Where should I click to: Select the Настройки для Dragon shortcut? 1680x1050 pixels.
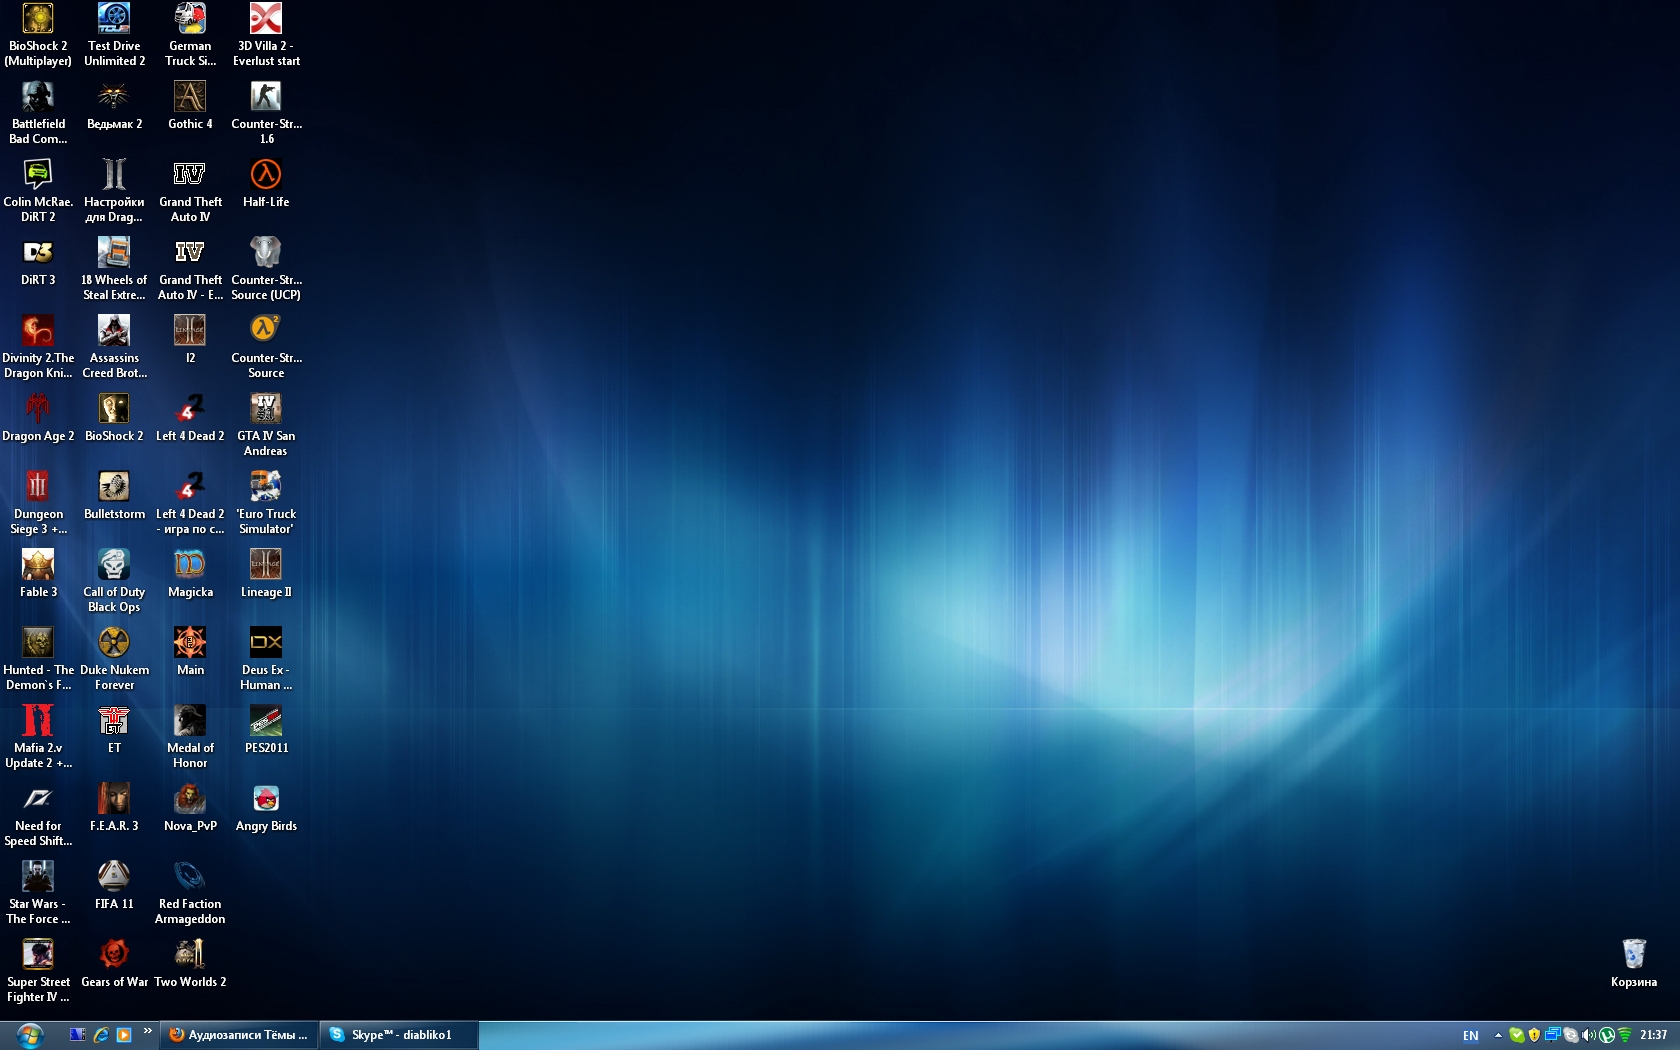pos(114,191)
